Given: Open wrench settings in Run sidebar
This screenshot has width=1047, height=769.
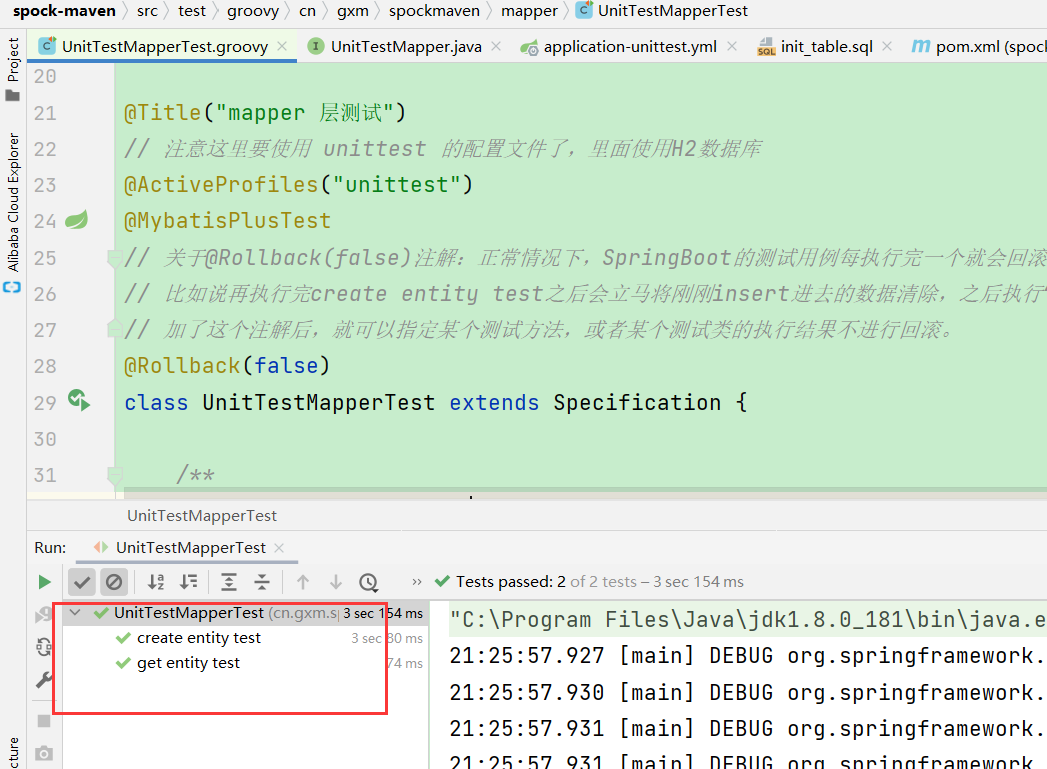Looking at the screenshot, I should click(x=43, y=680).
